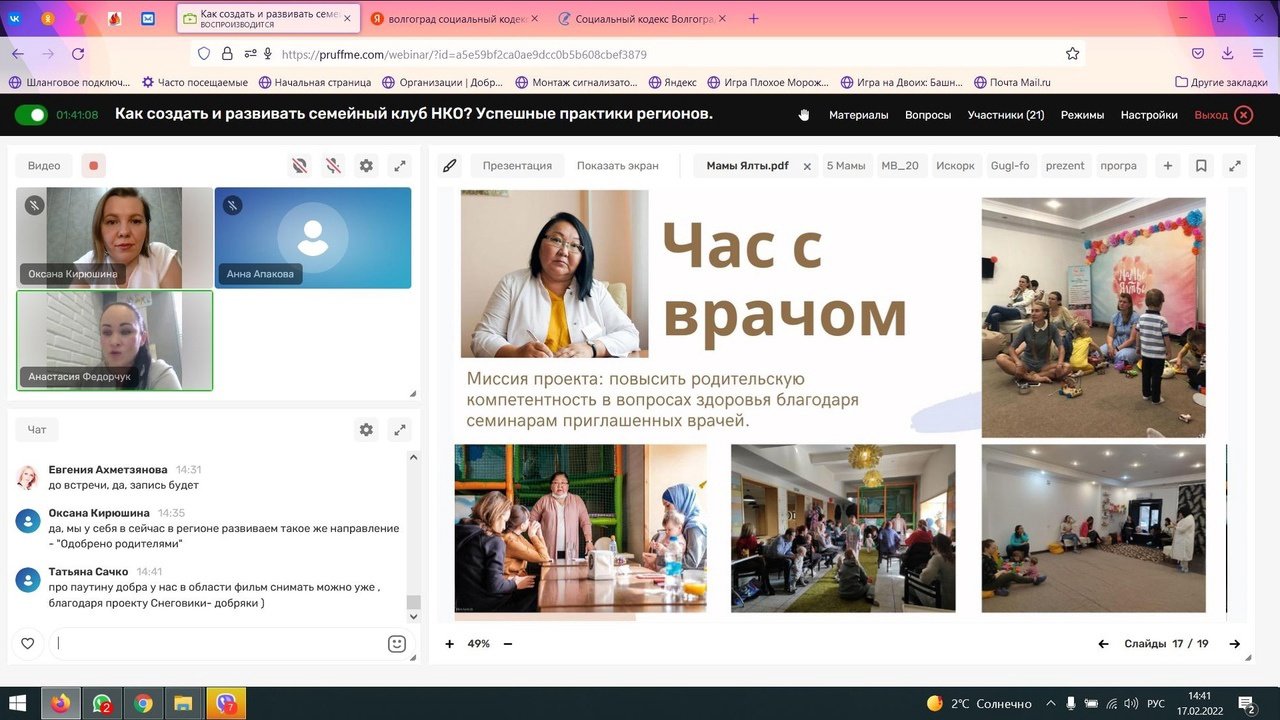This screenshot has height=720, width=1280.
Task: Open the Pocket save icon
Action: click(1198, 54)
